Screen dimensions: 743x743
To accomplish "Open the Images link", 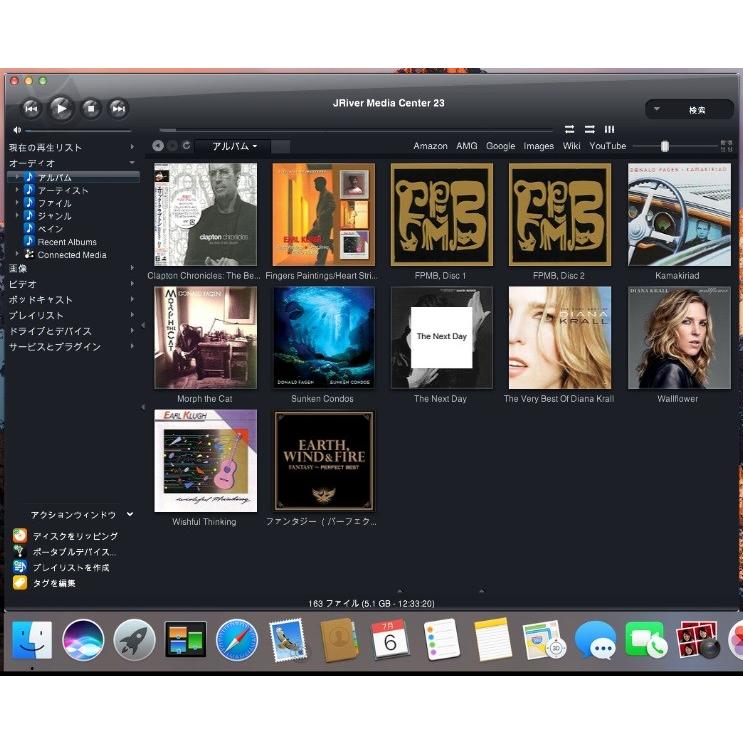I will pos(538,146).
